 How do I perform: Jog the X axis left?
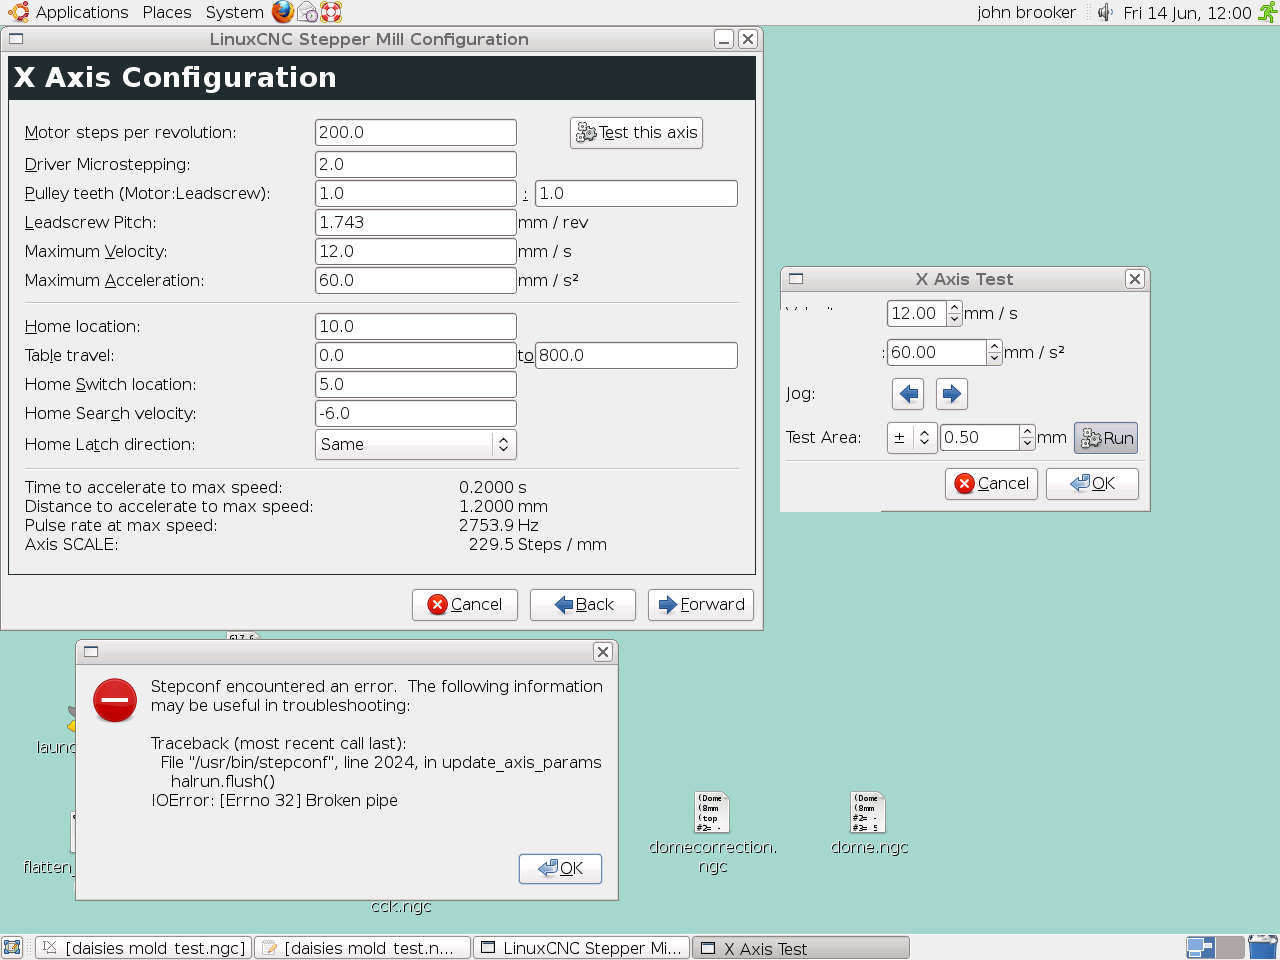[908, 394]
